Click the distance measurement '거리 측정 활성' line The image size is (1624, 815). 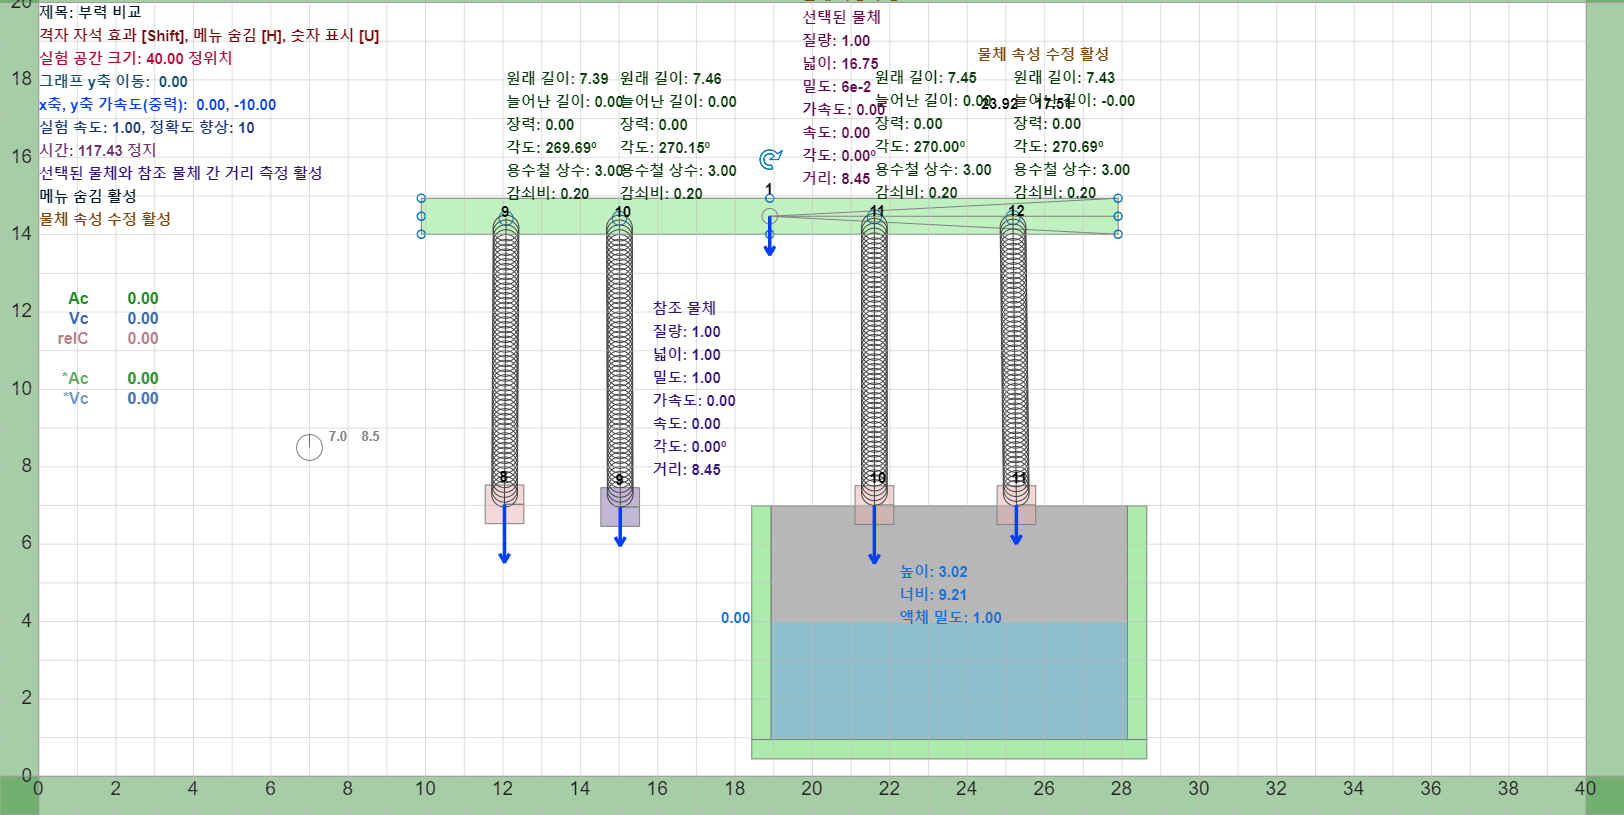(181, 173)
